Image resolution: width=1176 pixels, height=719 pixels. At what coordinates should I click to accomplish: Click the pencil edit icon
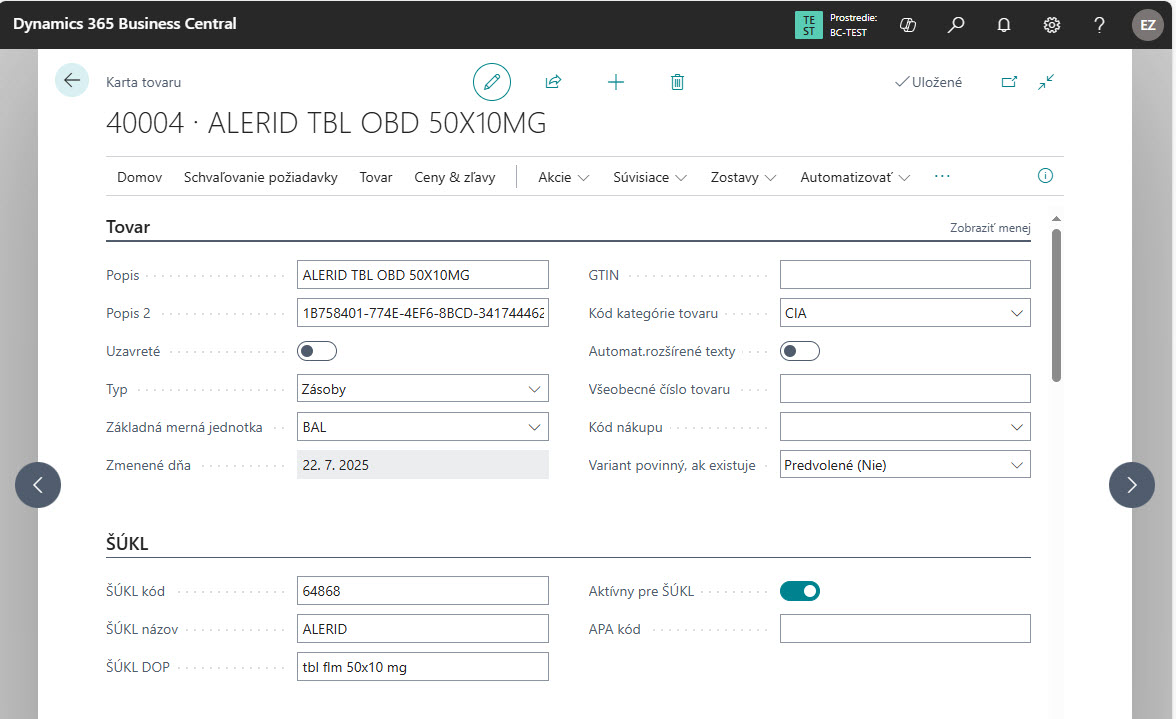[x=491, y=82]
